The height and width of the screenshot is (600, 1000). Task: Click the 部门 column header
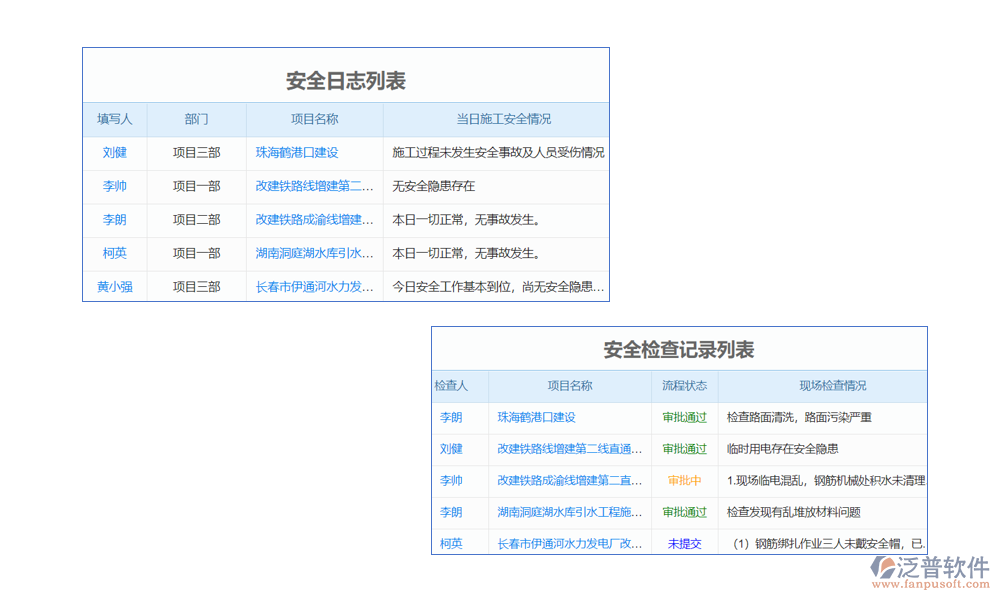point(197,119)
